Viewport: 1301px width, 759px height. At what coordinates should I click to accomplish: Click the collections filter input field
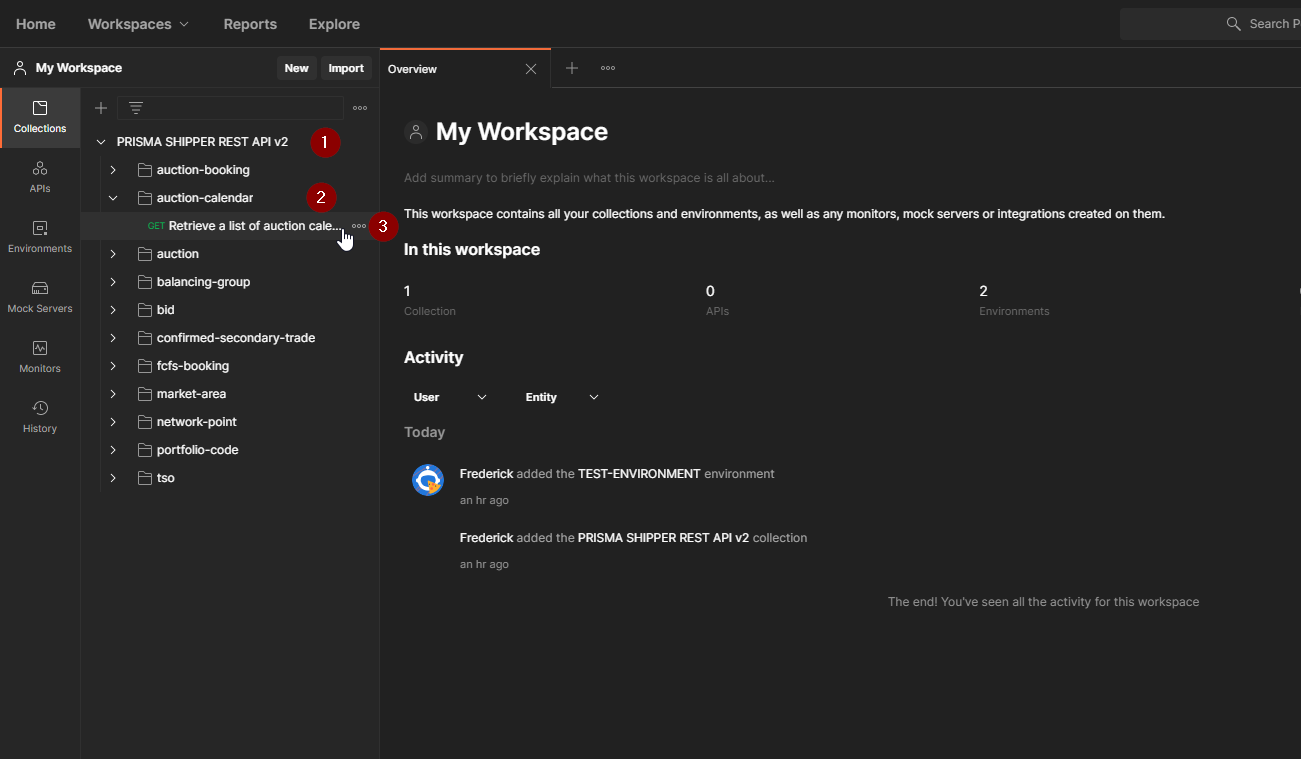pyautogui.click(x=240, y=108)
